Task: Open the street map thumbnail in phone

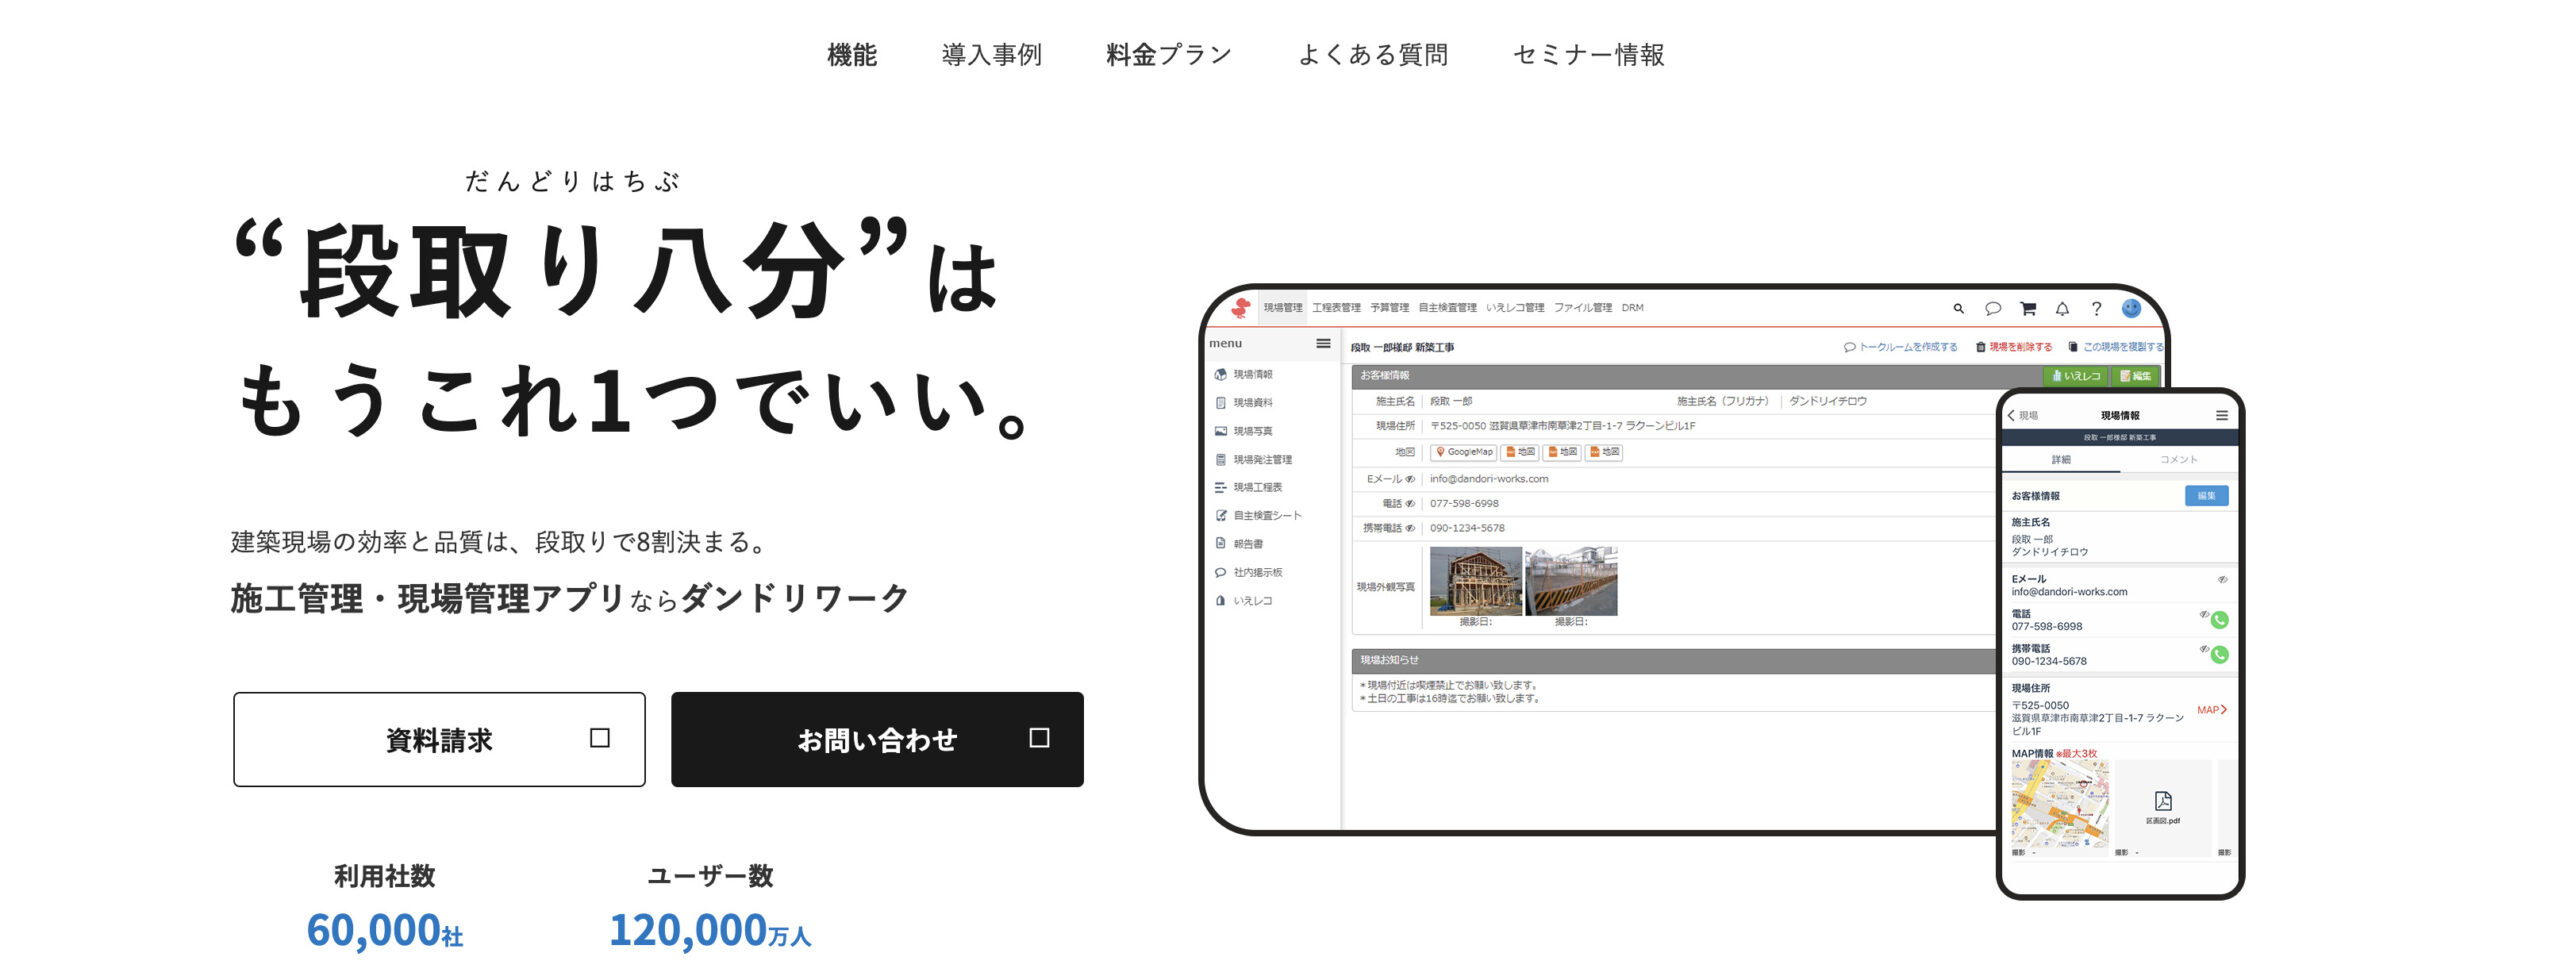Action: click(x=2060, y=803)
